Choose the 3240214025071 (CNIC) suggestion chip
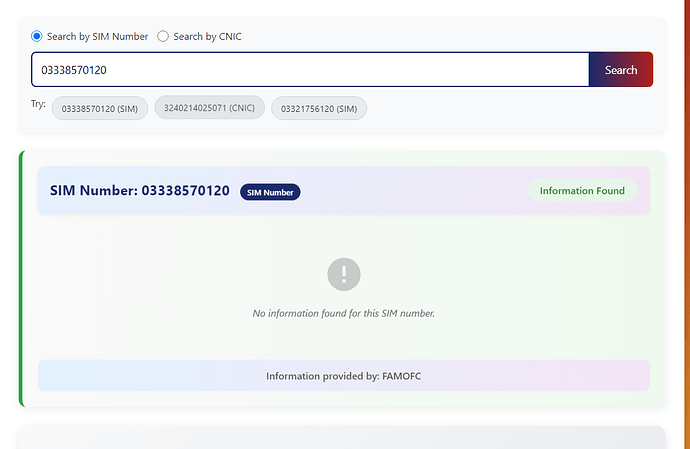 (x=209, y=107)
